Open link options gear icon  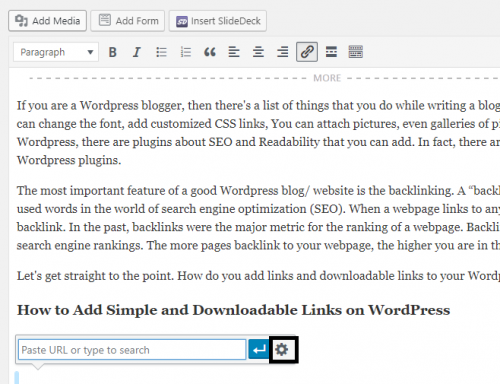282,350
